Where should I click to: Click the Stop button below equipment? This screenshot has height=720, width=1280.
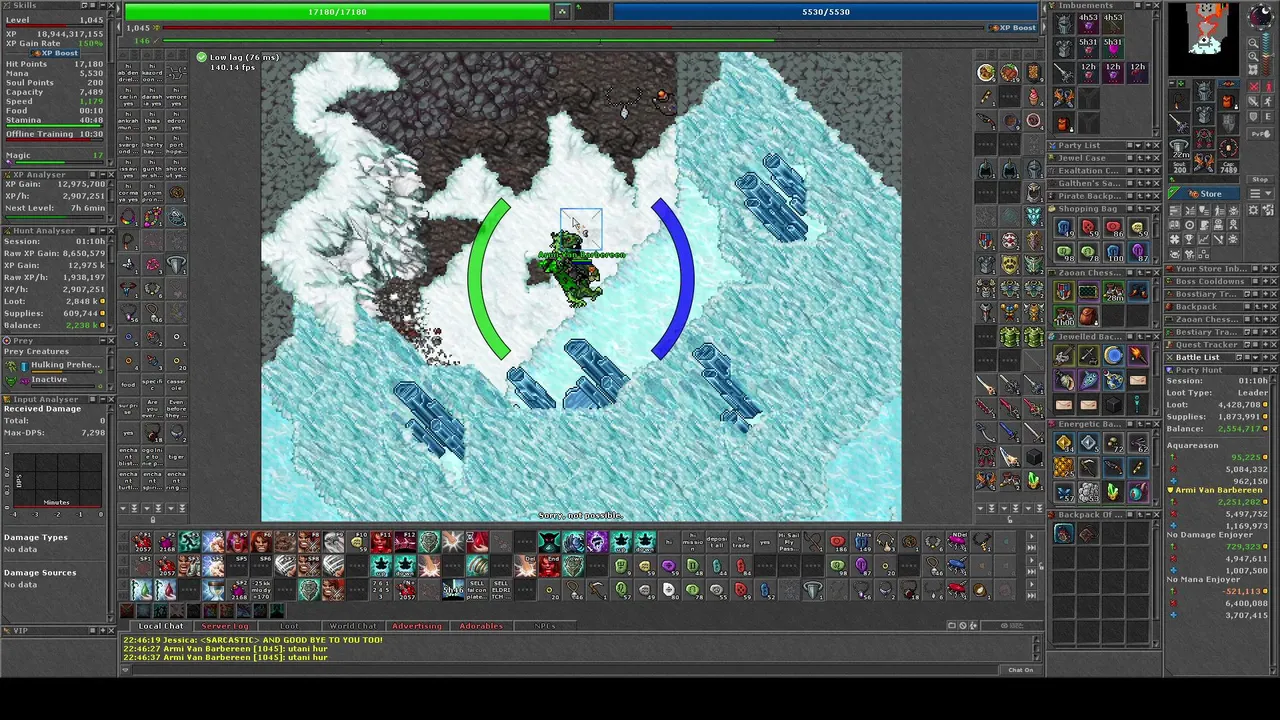coord(1260,179)
